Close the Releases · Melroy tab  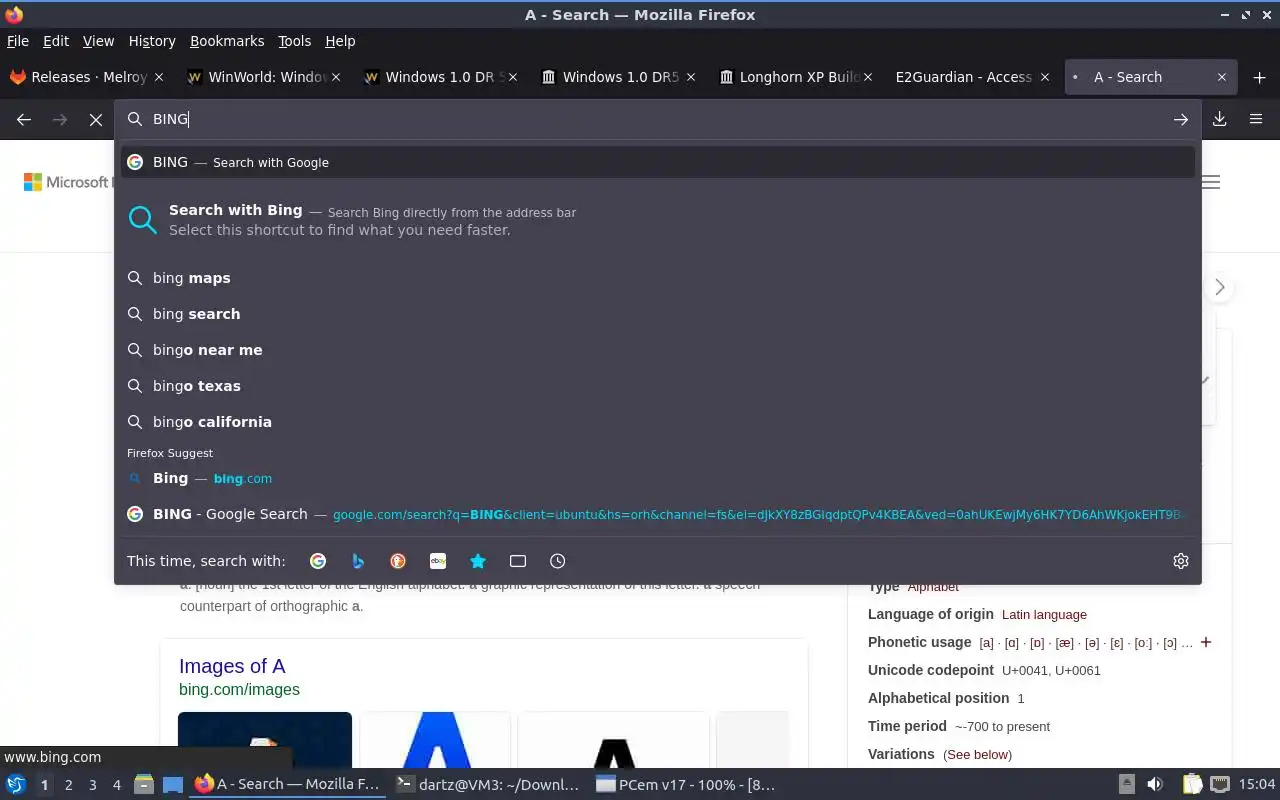coord(158,77)
